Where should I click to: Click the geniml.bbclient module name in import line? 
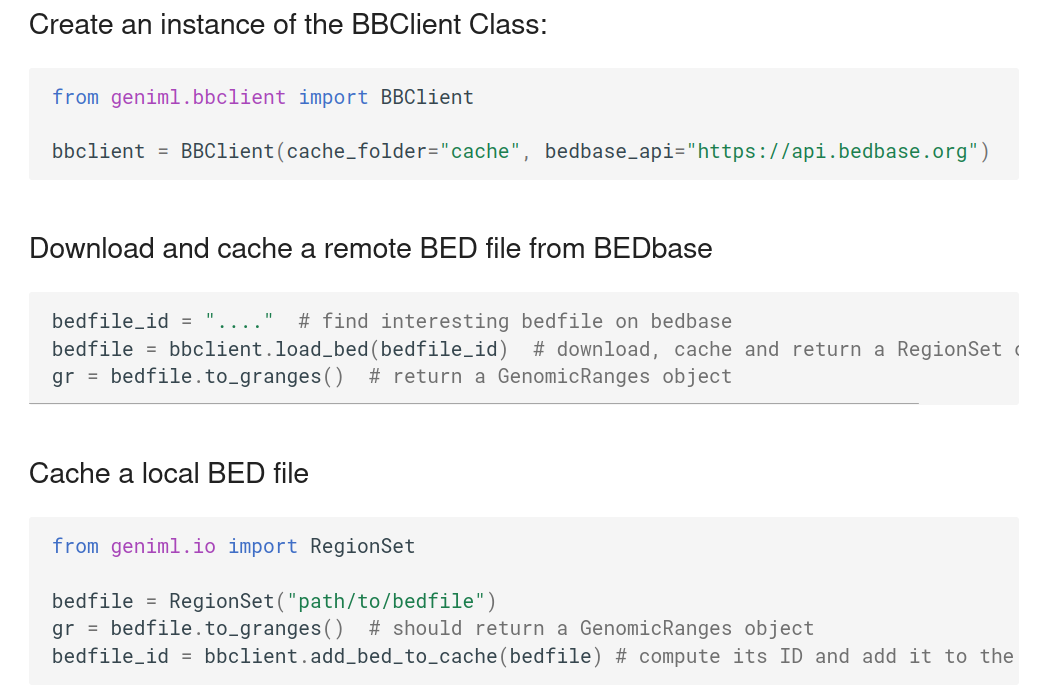(198, 97)
